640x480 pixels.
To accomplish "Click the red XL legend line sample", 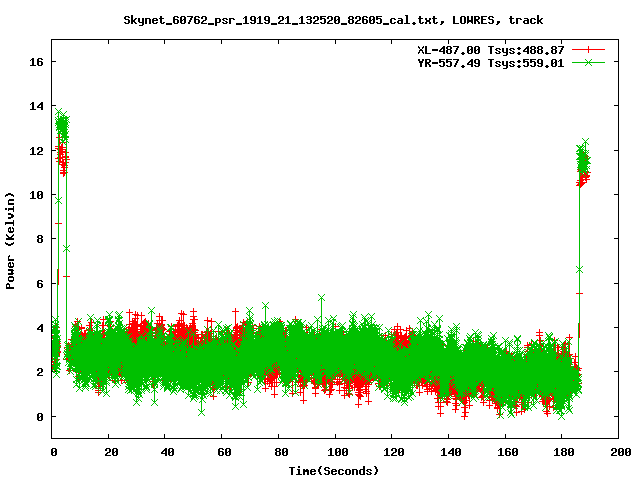I will [588, 50].
